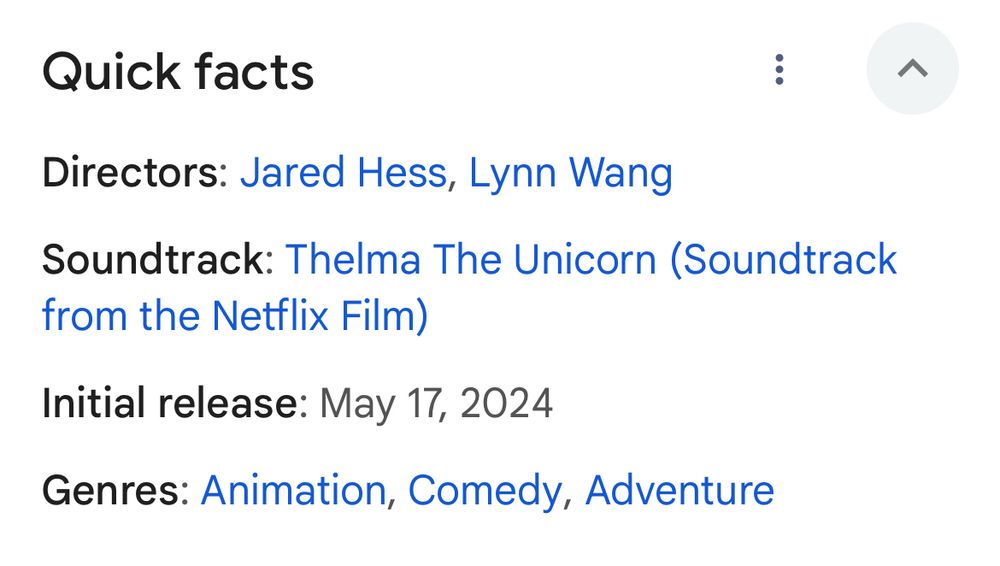Click the Genres label
Viewport: 1000px width, 566px height.
tap(115, 490)
